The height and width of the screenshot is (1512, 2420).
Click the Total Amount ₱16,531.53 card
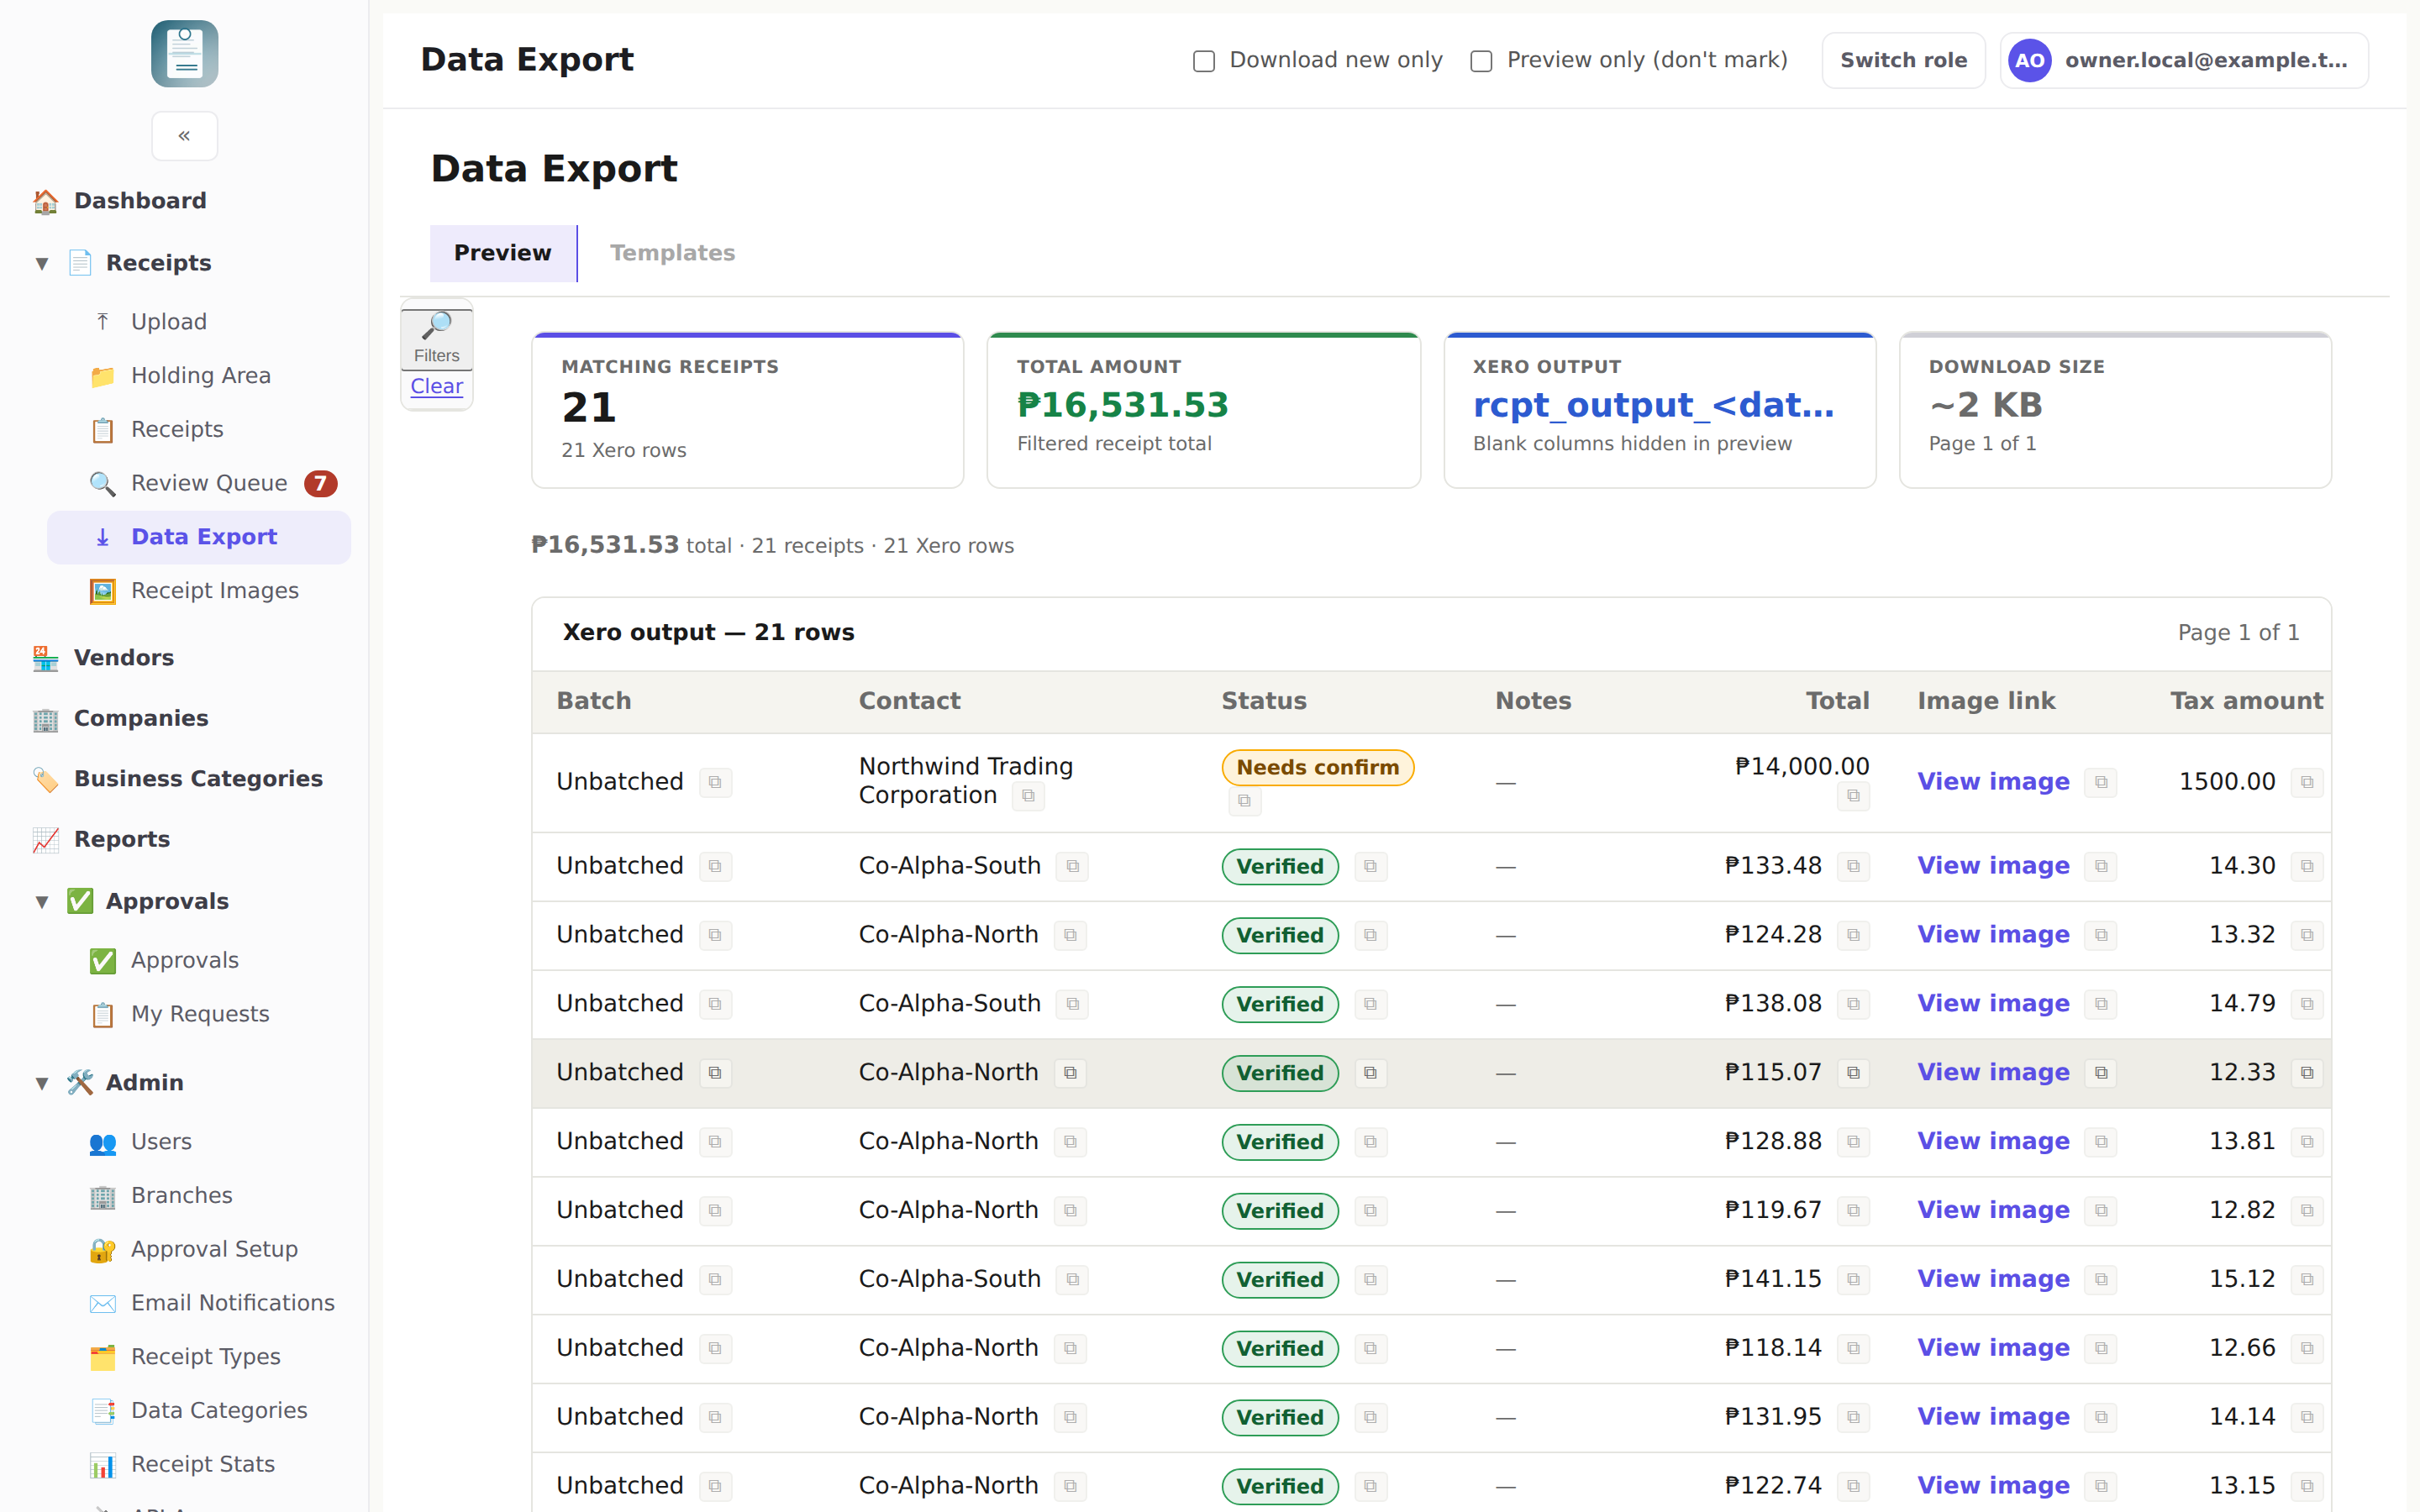(x=1203, y=410)
